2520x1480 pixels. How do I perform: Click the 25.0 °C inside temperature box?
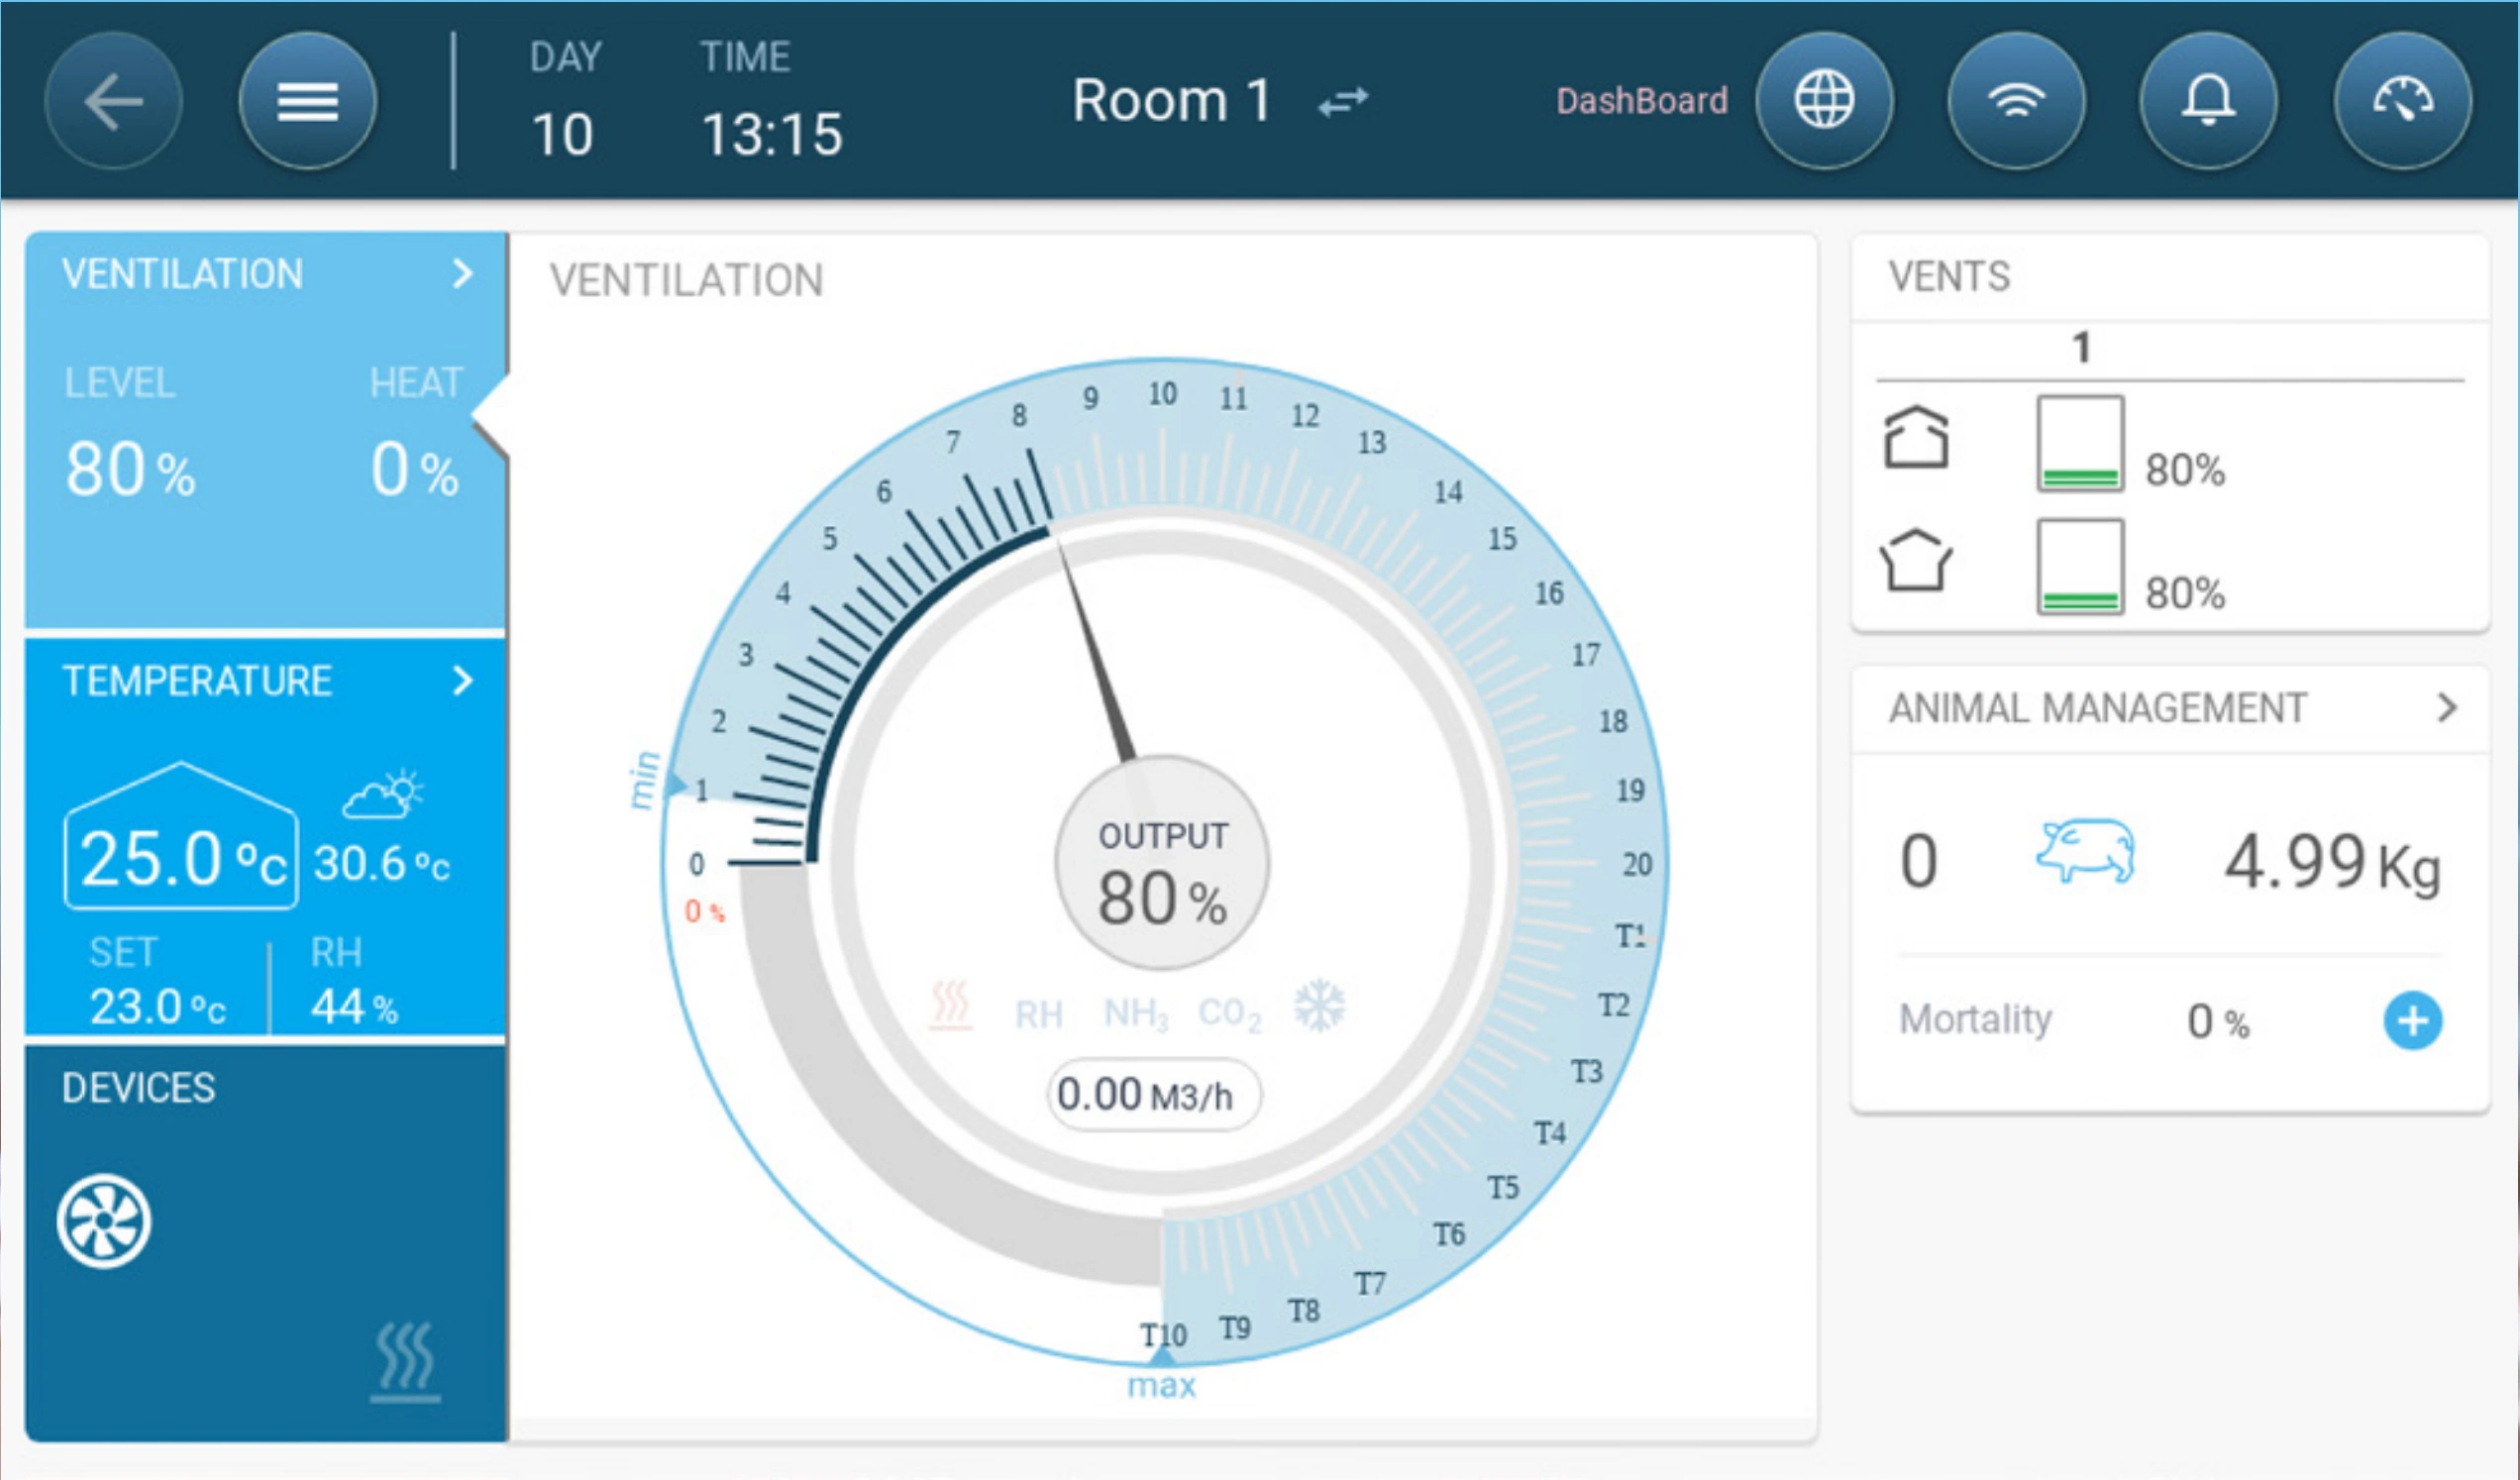(181, 838)
